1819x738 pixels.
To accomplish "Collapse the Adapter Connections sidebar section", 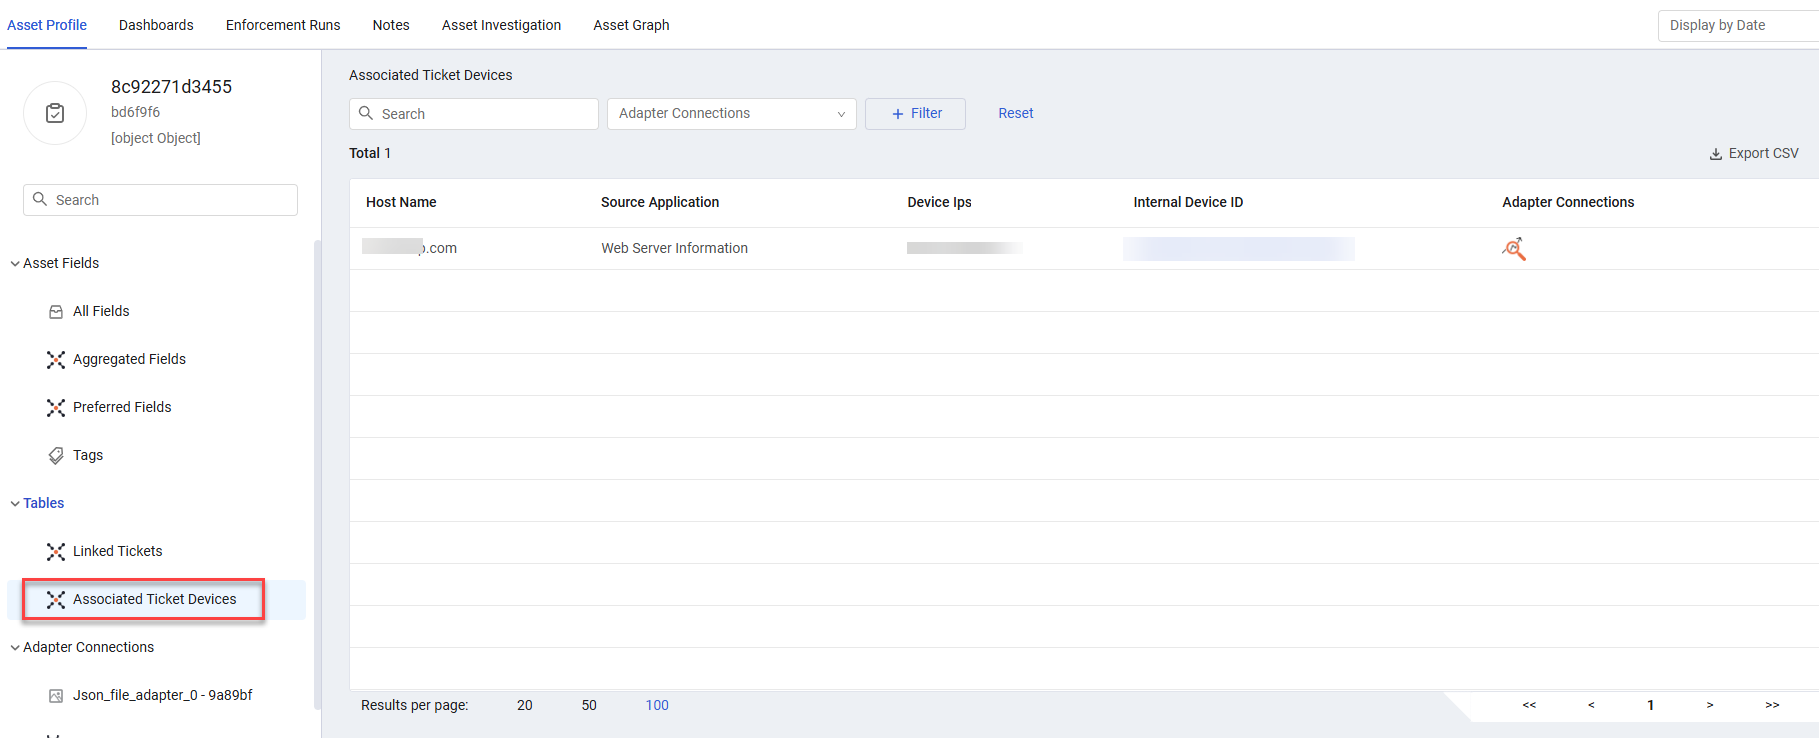I will coord(15,648).
